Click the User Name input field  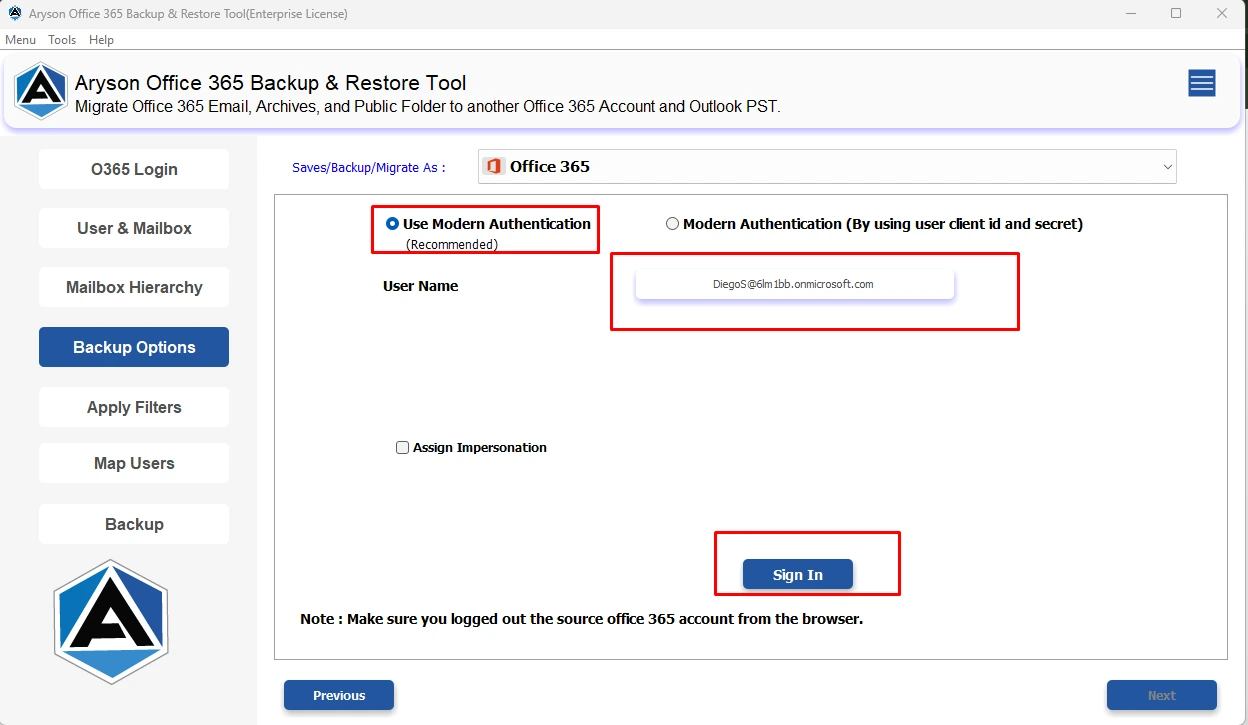click(795, 284)
